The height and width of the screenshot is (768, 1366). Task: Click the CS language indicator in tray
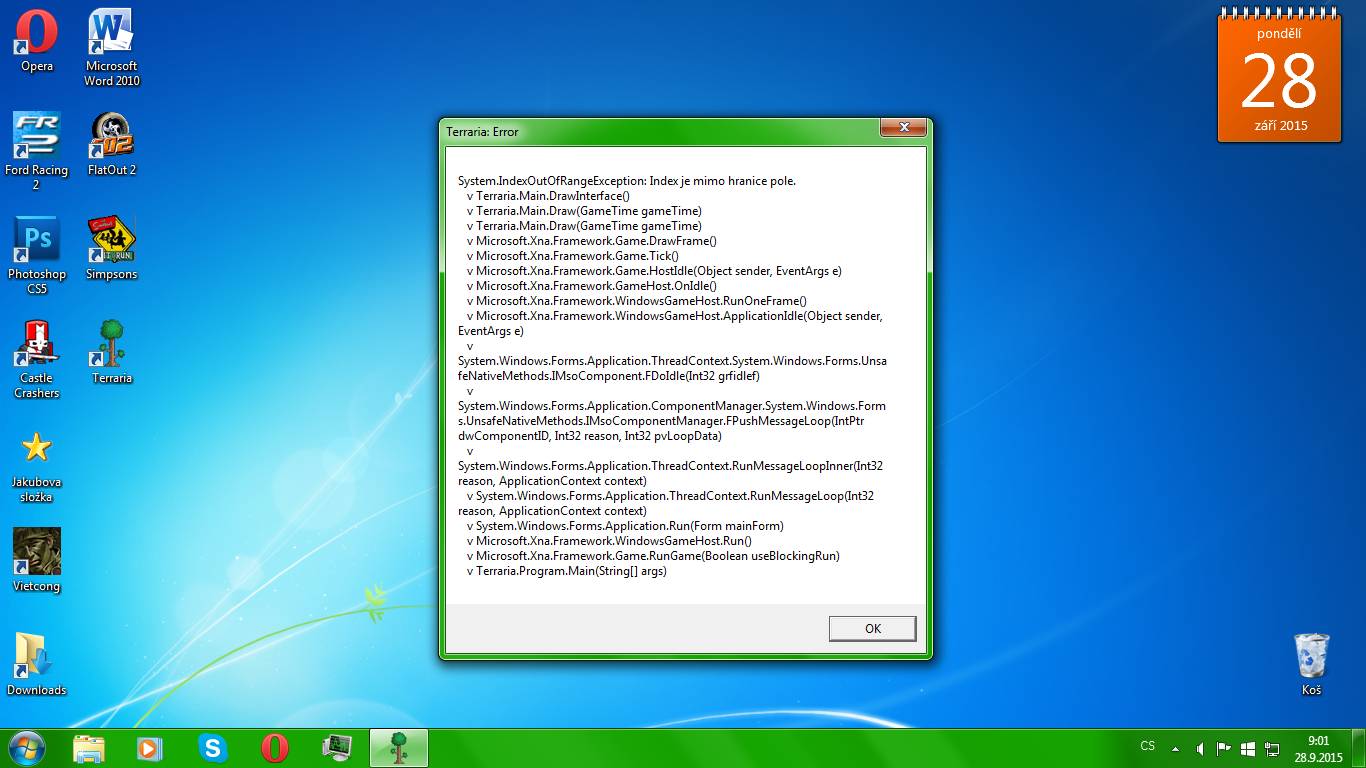tap(1148, 746)
